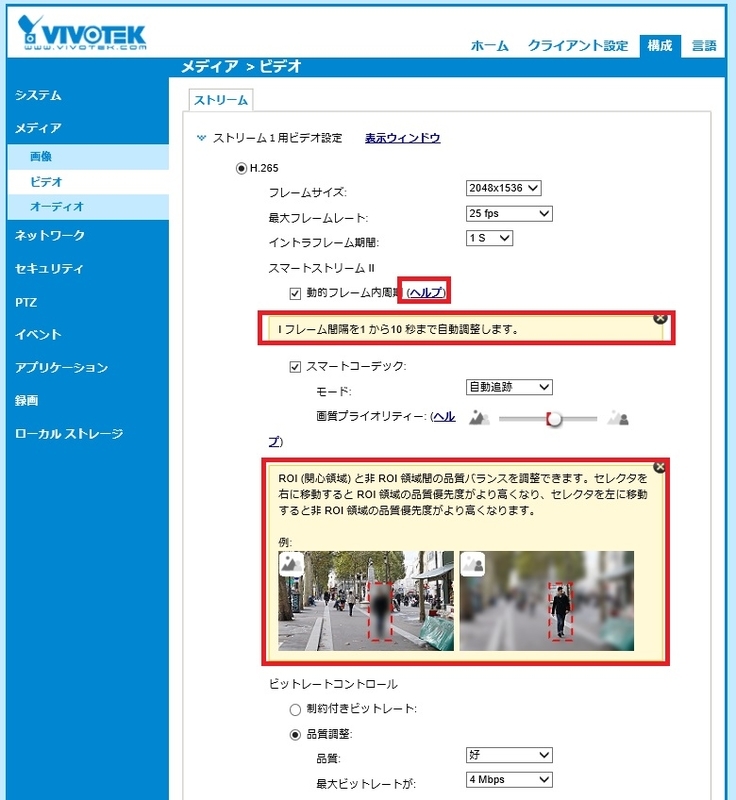The image size is (736, 800).
Task: Open the クライアント設定 top tab
Action: [578, 46]
